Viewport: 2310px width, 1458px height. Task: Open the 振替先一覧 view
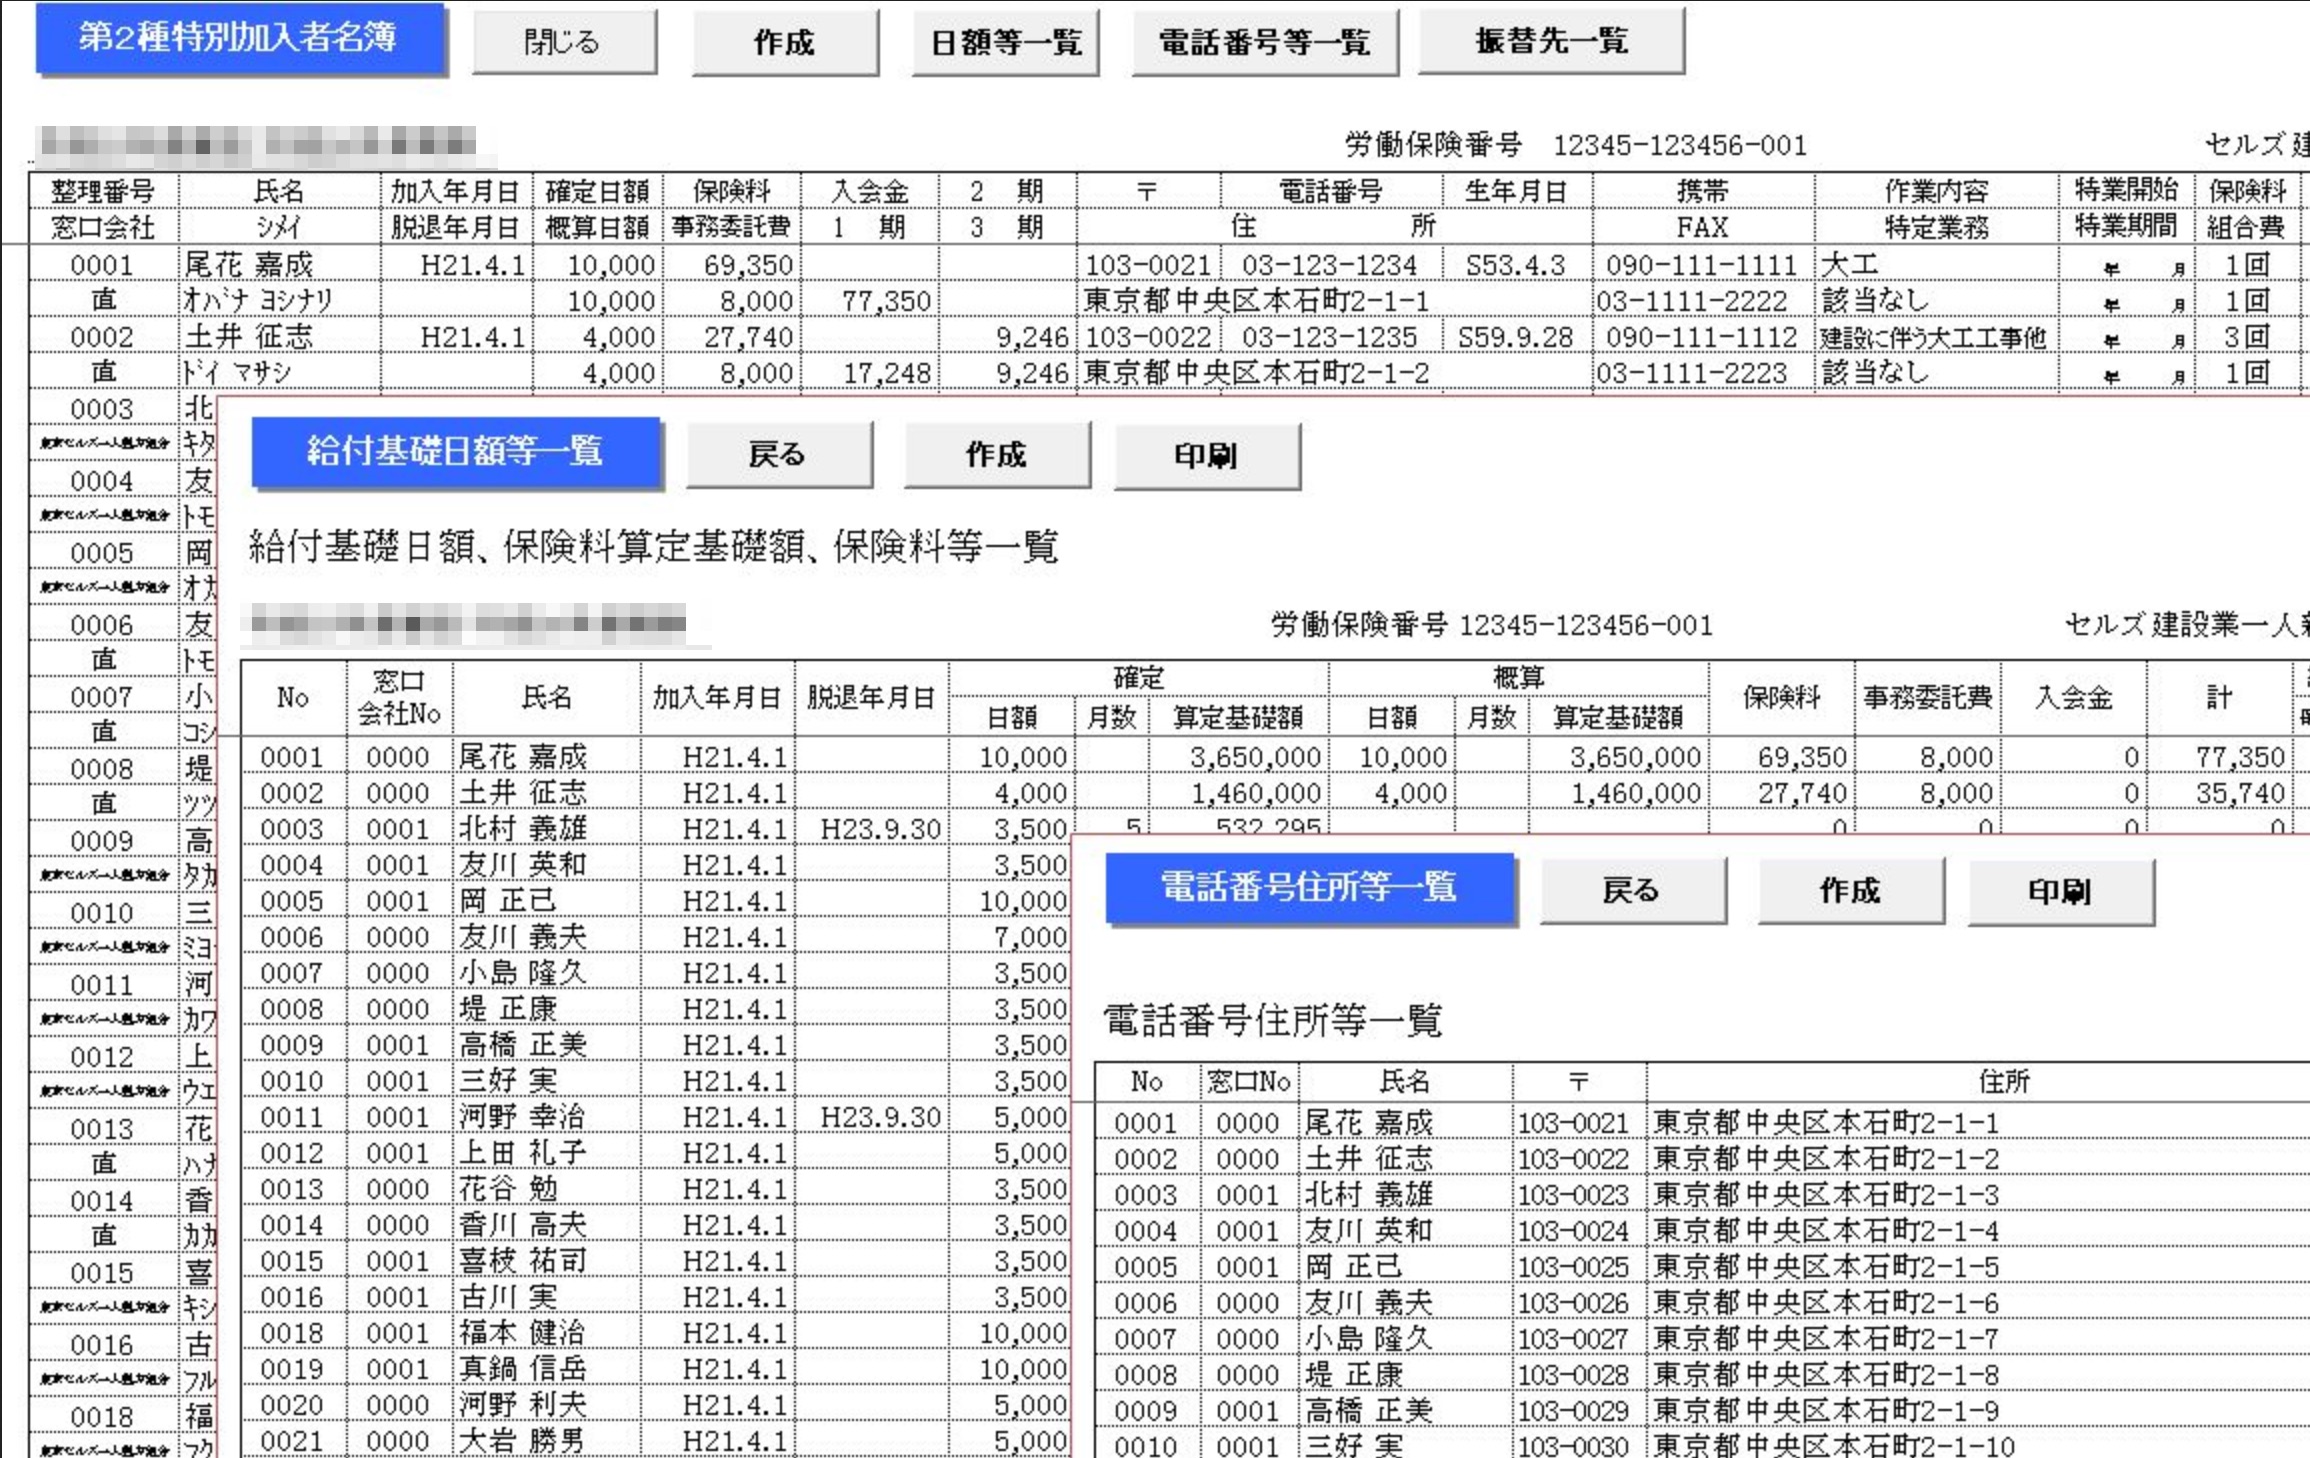[x=1551, y=41]
